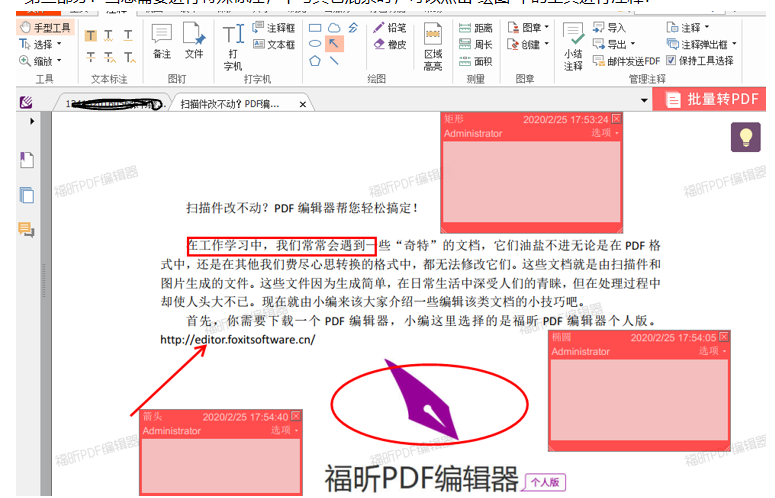Image resolution: width=775 pixels, height=498 pixels.
Task: Click 邮件发送FDF to email comments
Action: click(626, 61)
